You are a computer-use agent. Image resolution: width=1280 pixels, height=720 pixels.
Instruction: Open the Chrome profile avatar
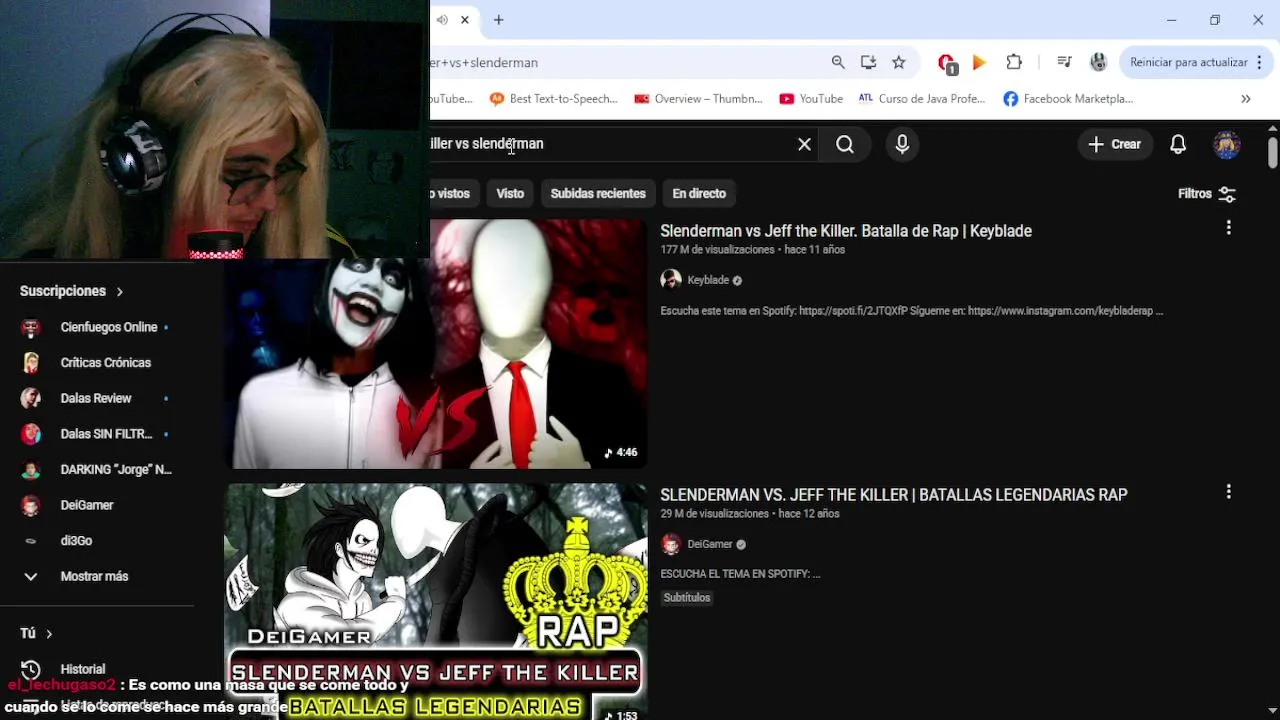point(1098,62)
